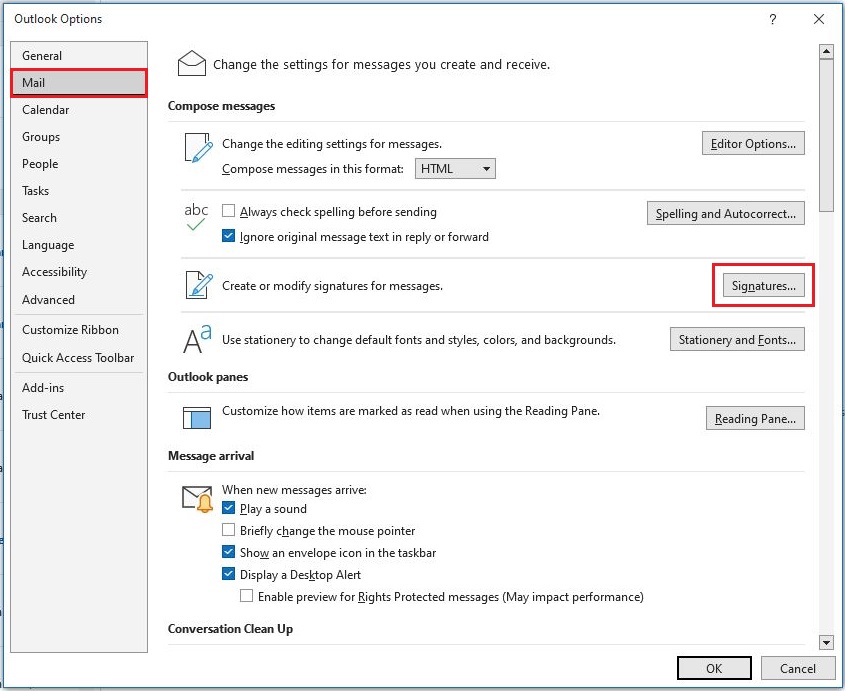
Task: Toggle Display a Desktop Alert checkbox
Action: tap(229, 575)
